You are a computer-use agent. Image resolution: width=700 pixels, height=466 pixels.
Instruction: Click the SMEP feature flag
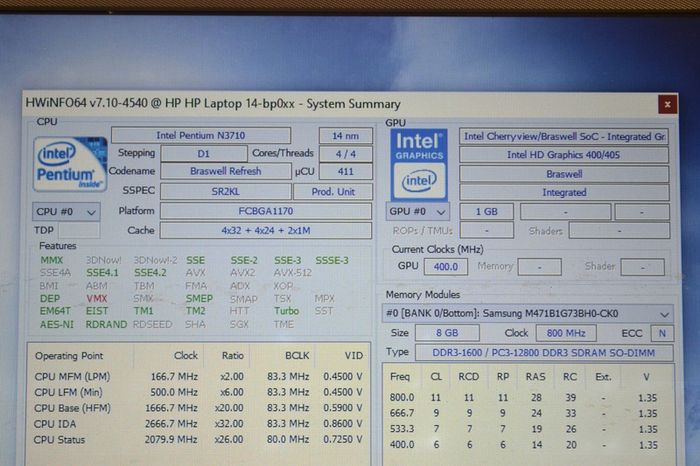pos(199,298)
